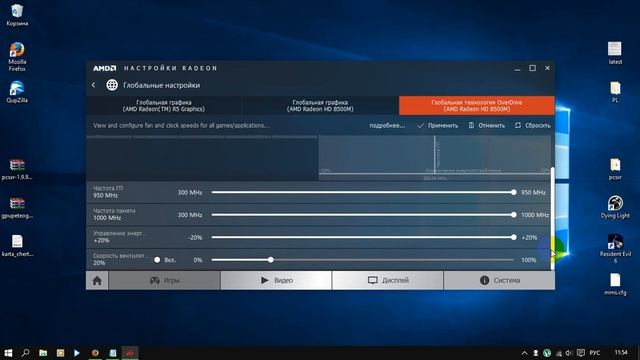Go back with the arrow beside Глобальные настройки
640x360 pixels.
pos(93,85)
